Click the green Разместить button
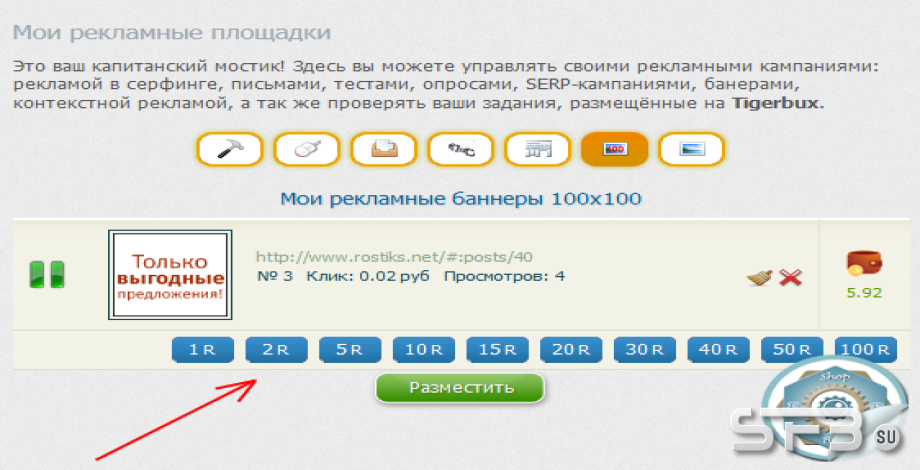The image size is (920, 470). coord(460,388)
